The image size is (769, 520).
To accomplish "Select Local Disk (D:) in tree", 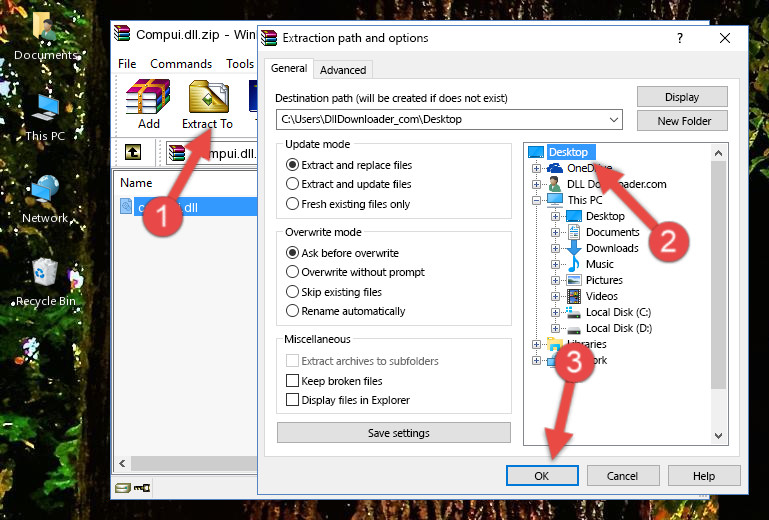I will click(618, 328).
